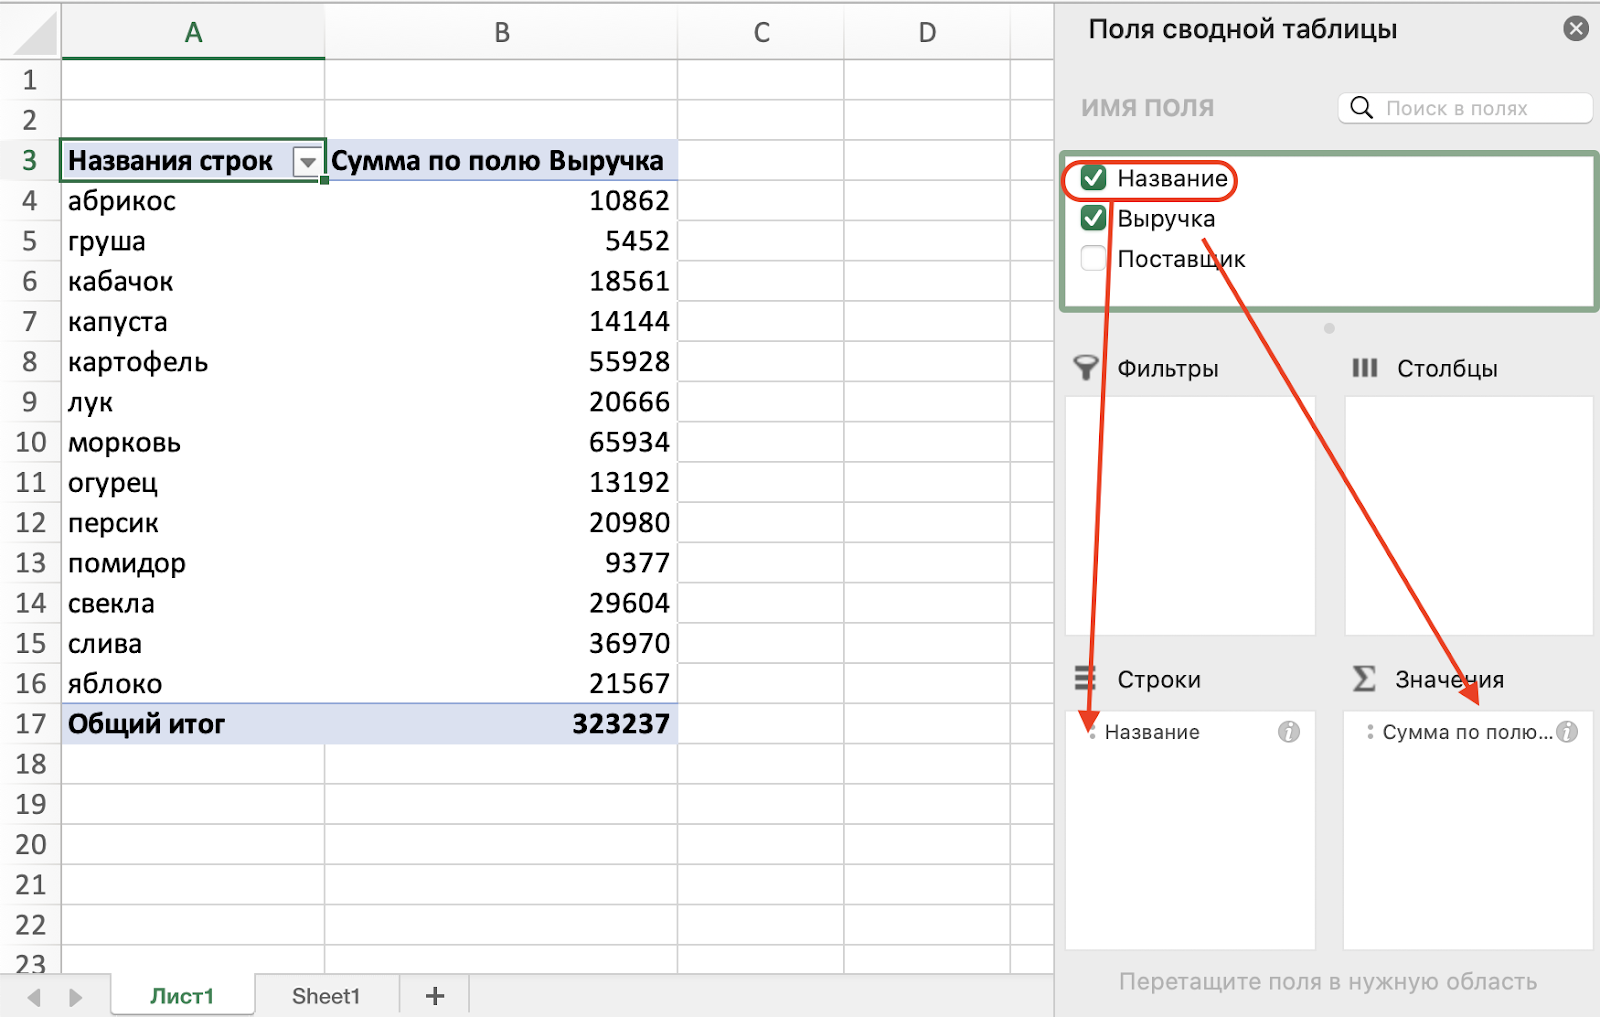Select the Лист1 sheet tab

182,996
